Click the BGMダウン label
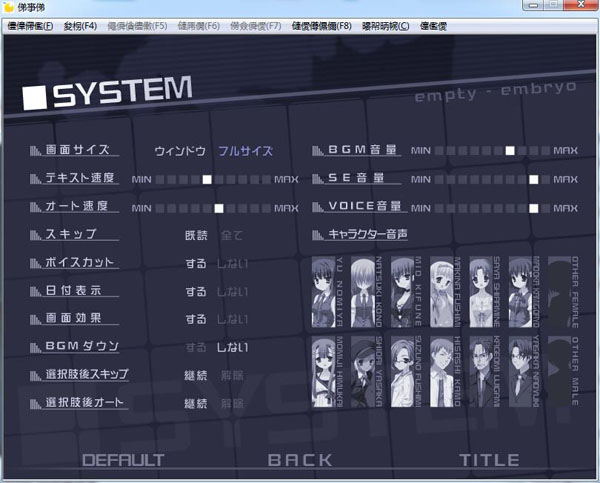 (x=82, y=346)
